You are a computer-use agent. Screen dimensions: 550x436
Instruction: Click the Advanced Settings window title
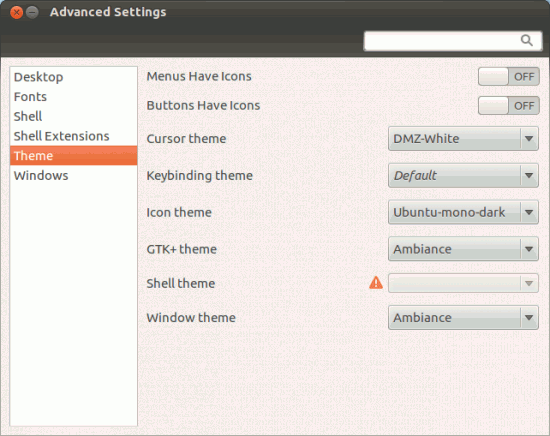pos(108,12)
